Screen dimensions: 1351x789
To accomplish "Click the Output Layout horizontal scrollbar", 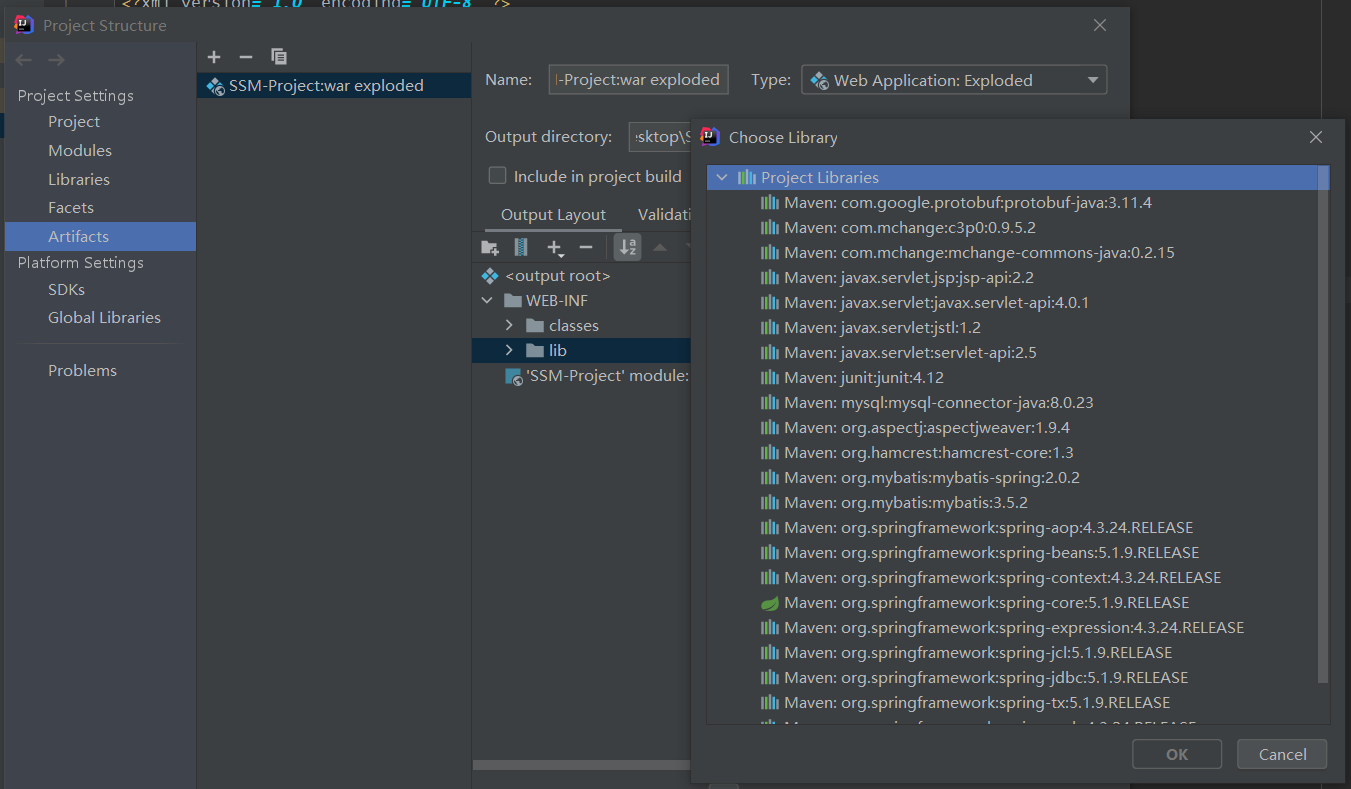I will tap(582, 765).
